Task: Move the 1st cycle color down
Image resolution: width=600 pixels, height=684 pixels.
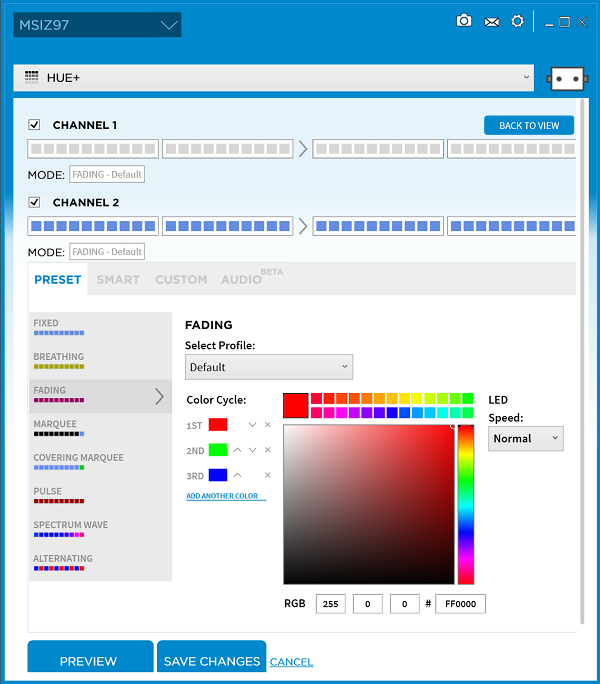Action: pos(252,425)
